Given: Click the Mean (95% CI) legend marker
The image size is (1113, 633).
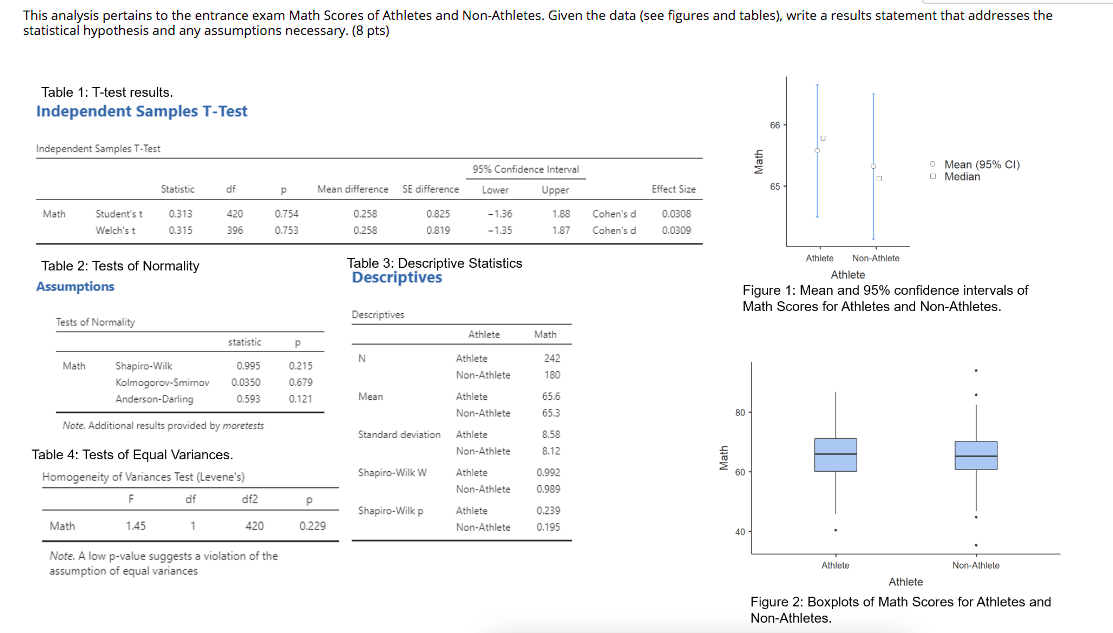Looking at the screenshot, I should point(932,164).
